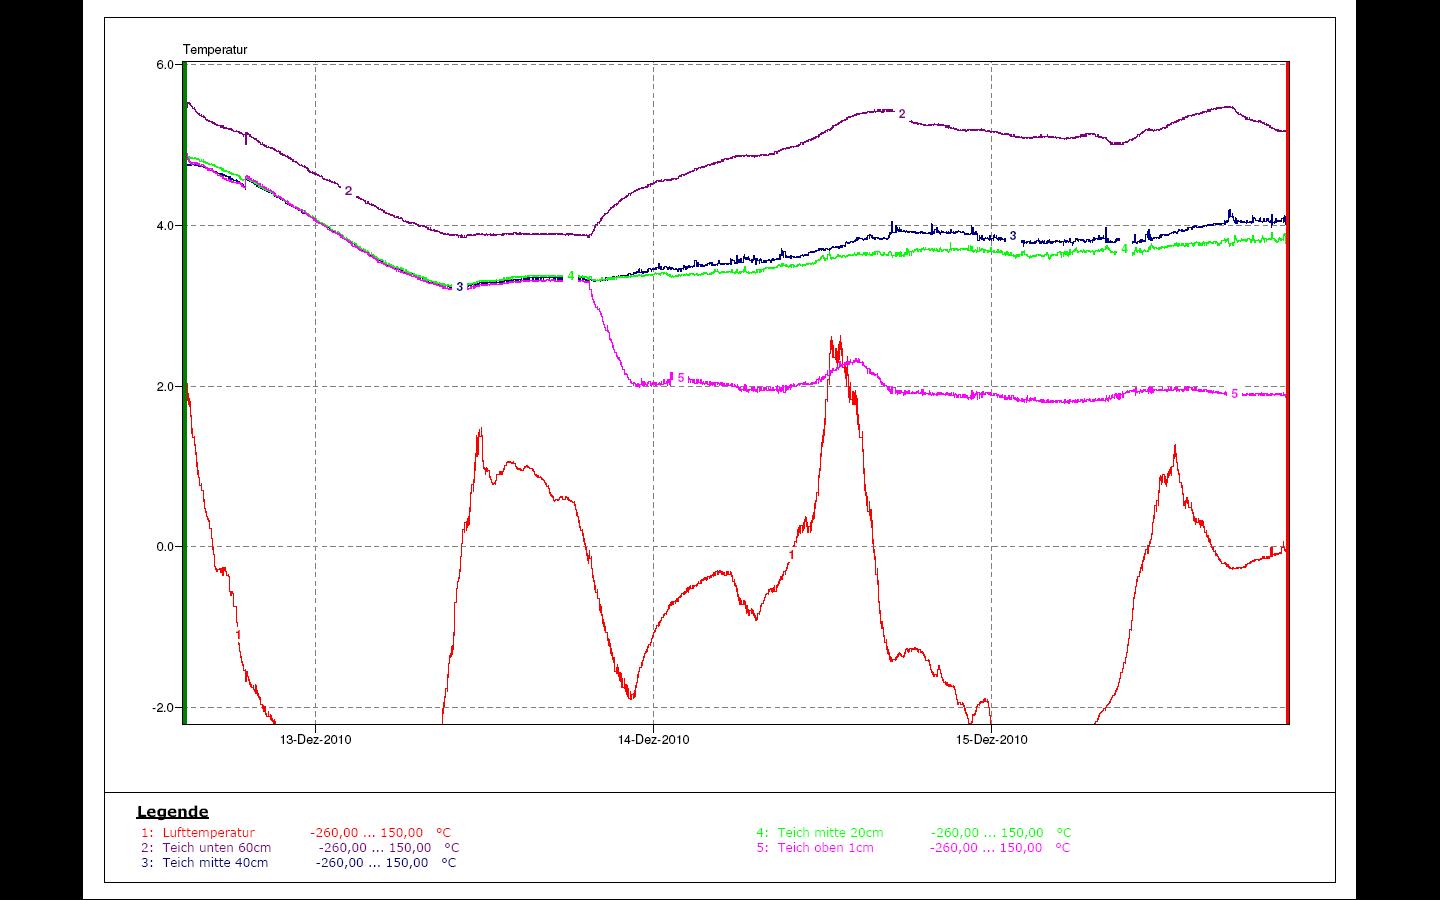Click the 15-Dez-2010 date label

pyautogui.click(x=991, y=740)
